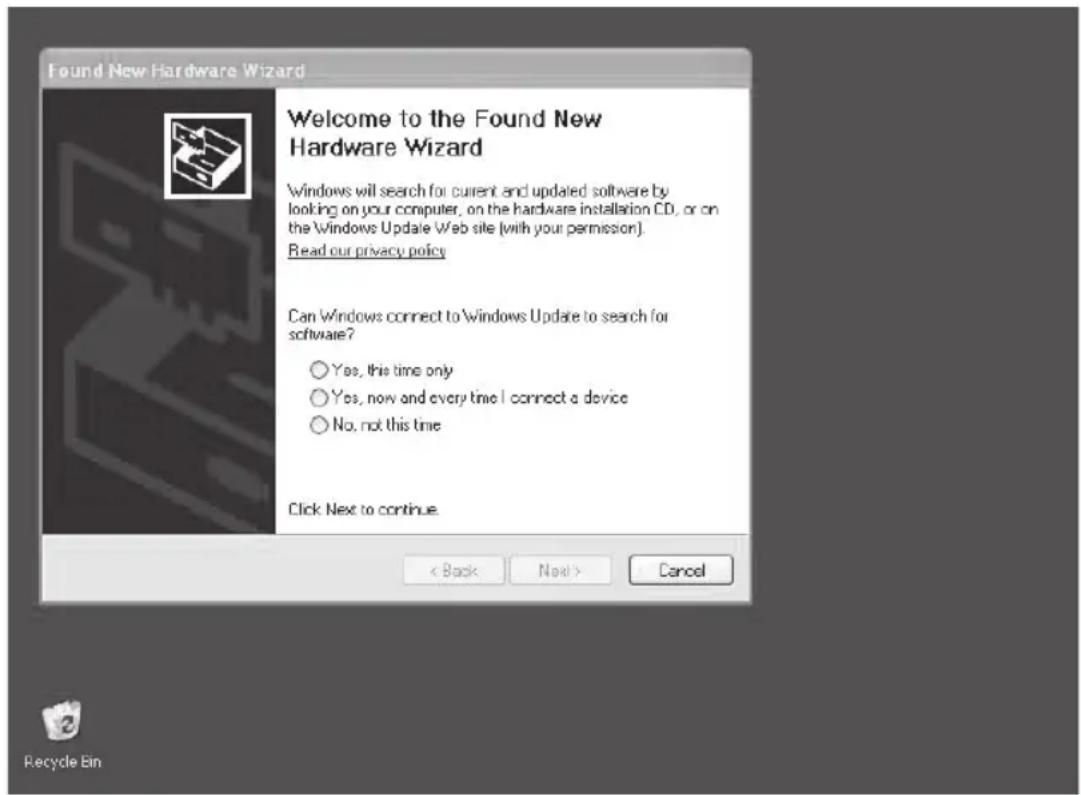Image resolution: width=1081 pixels, height=795 pixels.
Task: Click the Back button in the wizard
Action: 454,570
